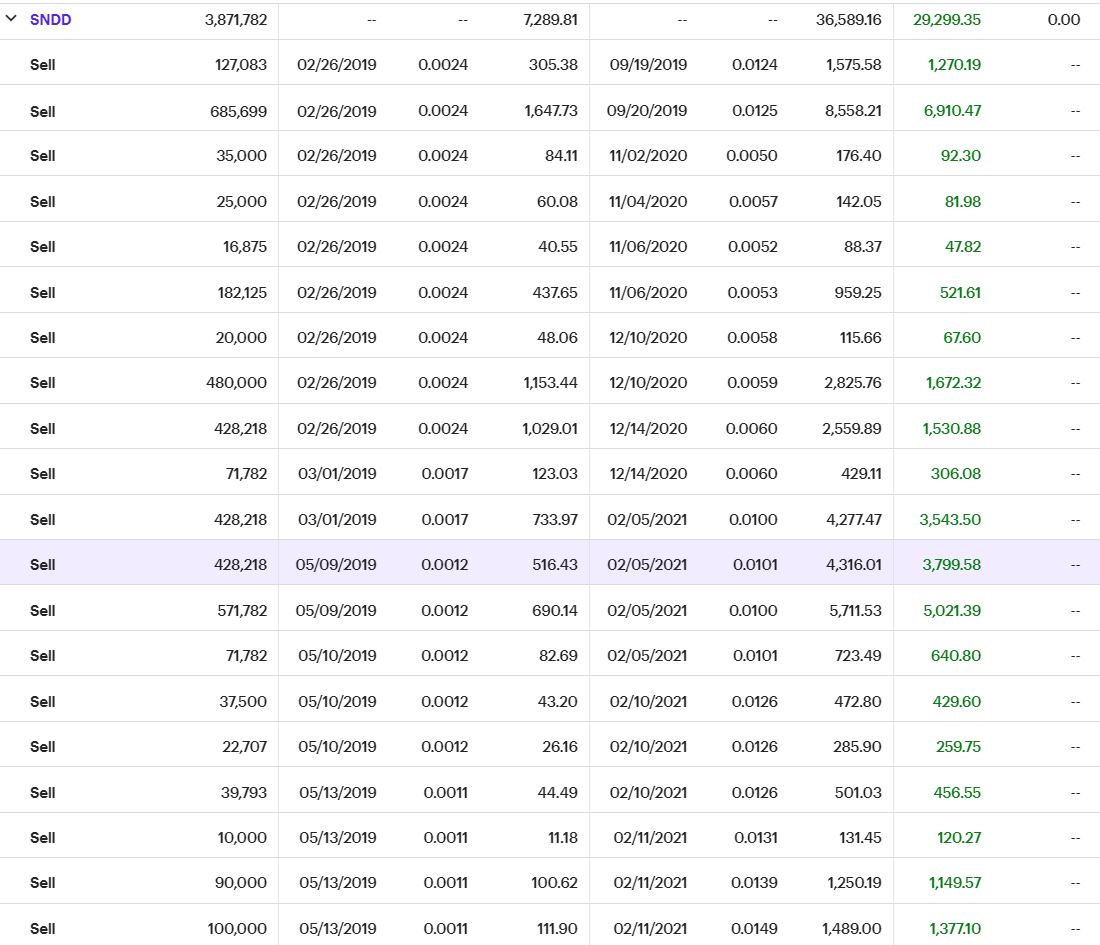Select the Sell row with 571,782 shares
The height and width of the screenshot is (945, 1100).
[43, 611]
